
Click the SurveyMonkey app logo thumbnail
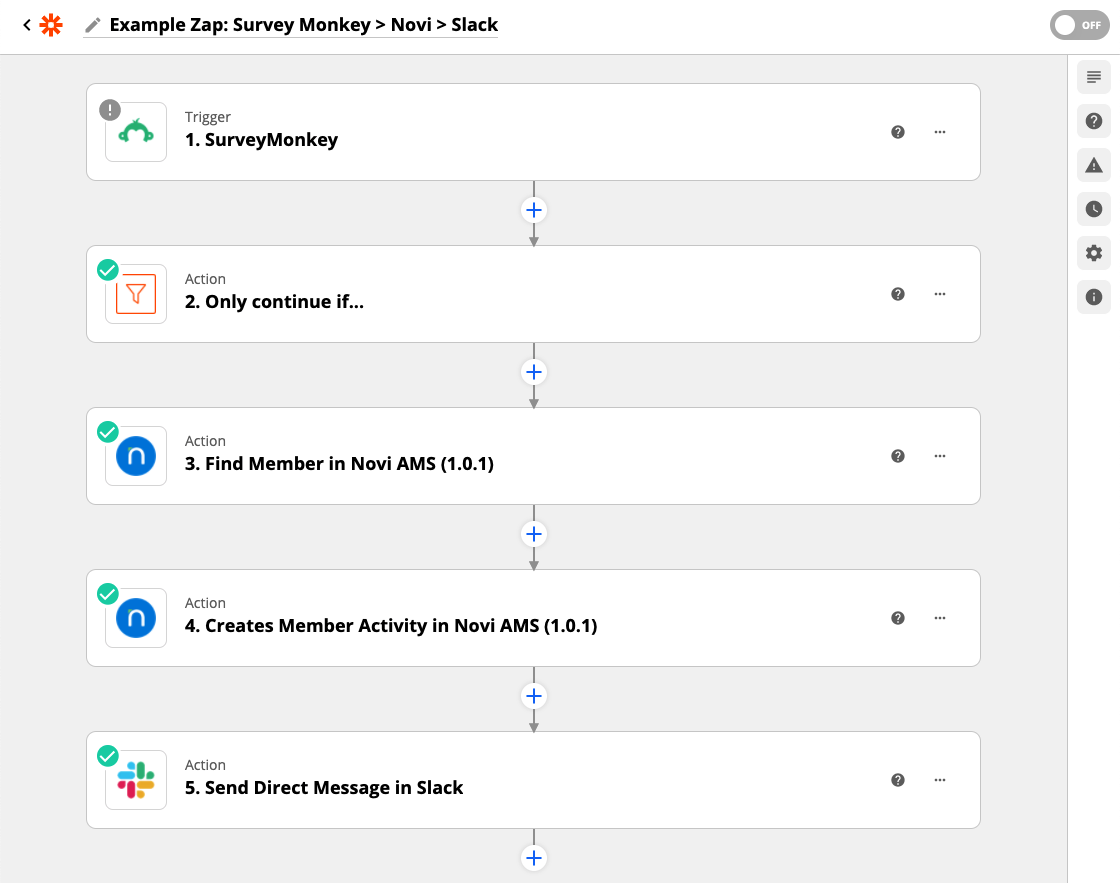point(136,132)
